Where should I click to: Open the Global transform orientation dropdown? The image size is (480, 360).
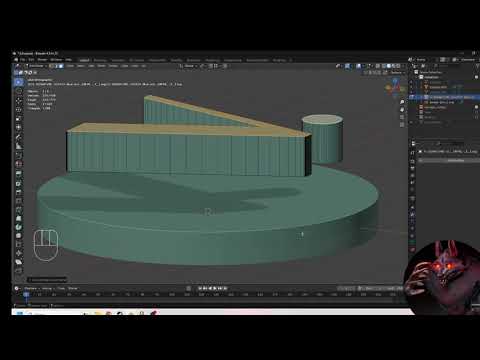click(189, 66)
